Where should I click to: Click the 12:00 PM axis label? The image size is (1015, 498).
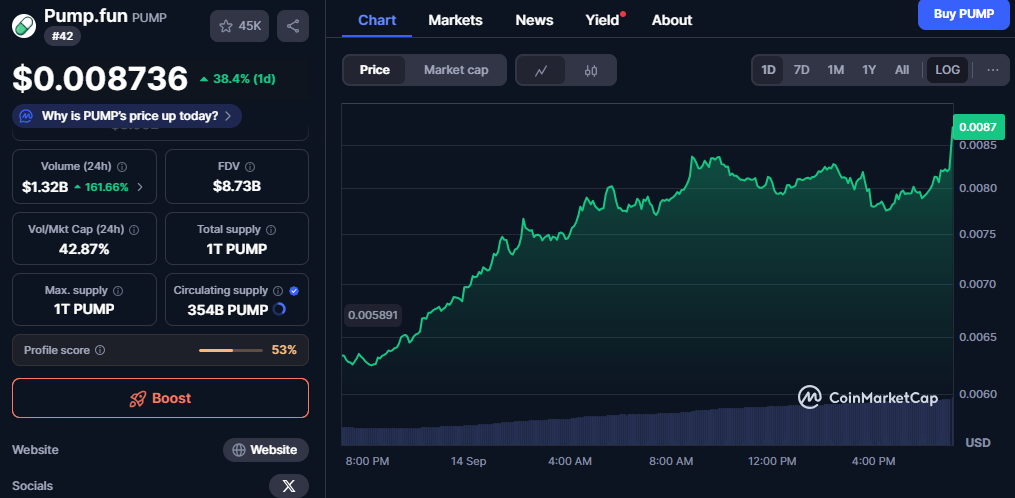tap(771, 462)
